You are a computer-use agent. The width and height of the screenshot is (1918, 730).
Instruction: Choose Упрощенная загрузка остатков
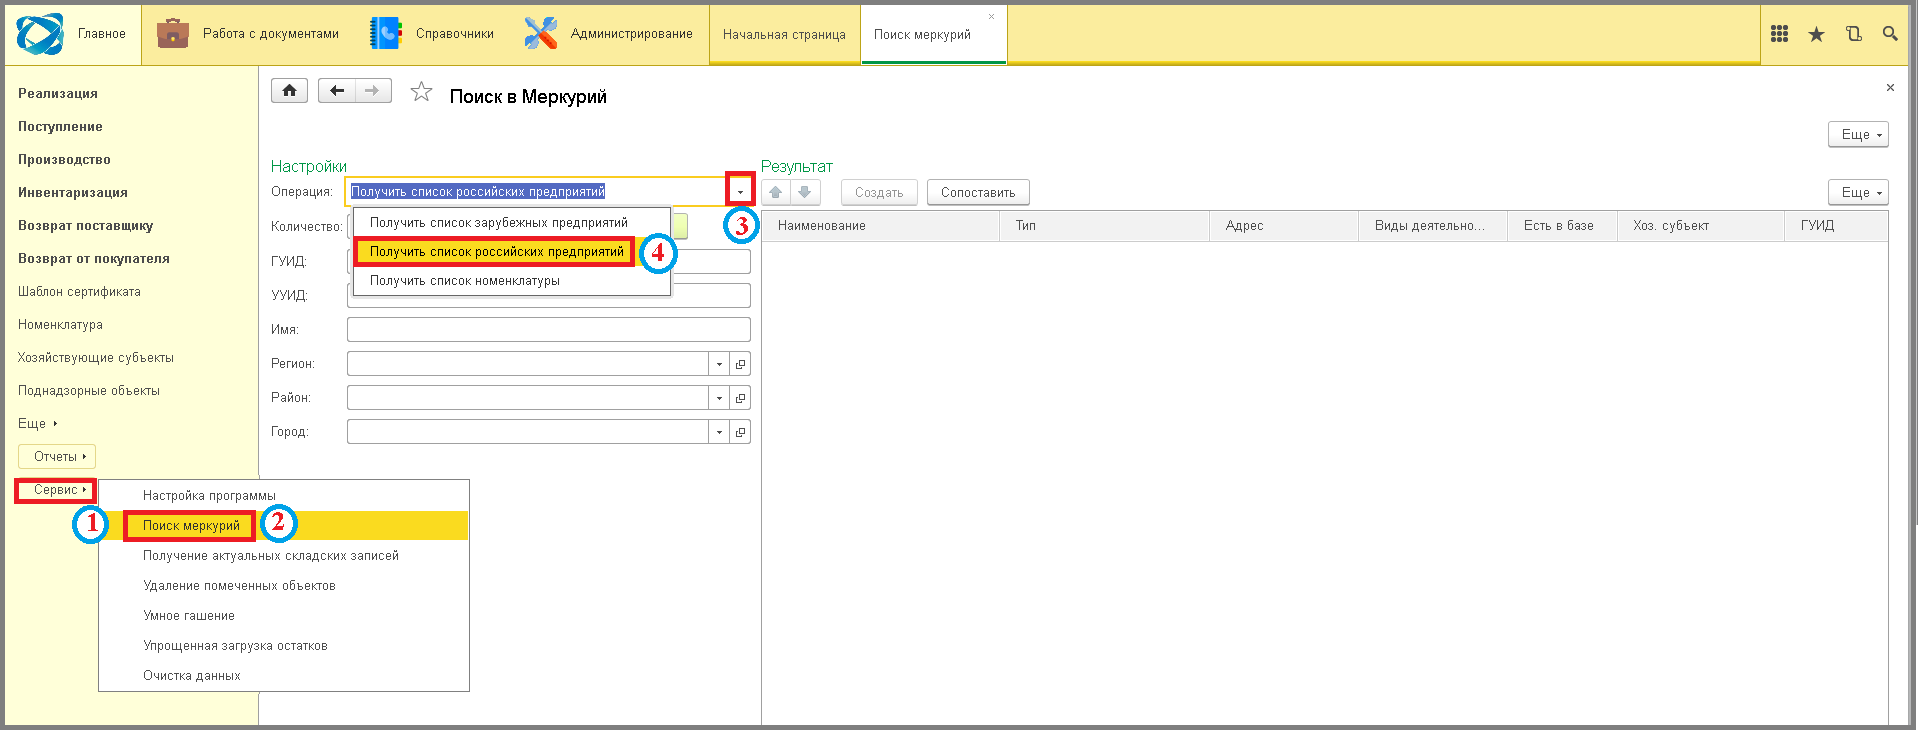coord(284,646)
